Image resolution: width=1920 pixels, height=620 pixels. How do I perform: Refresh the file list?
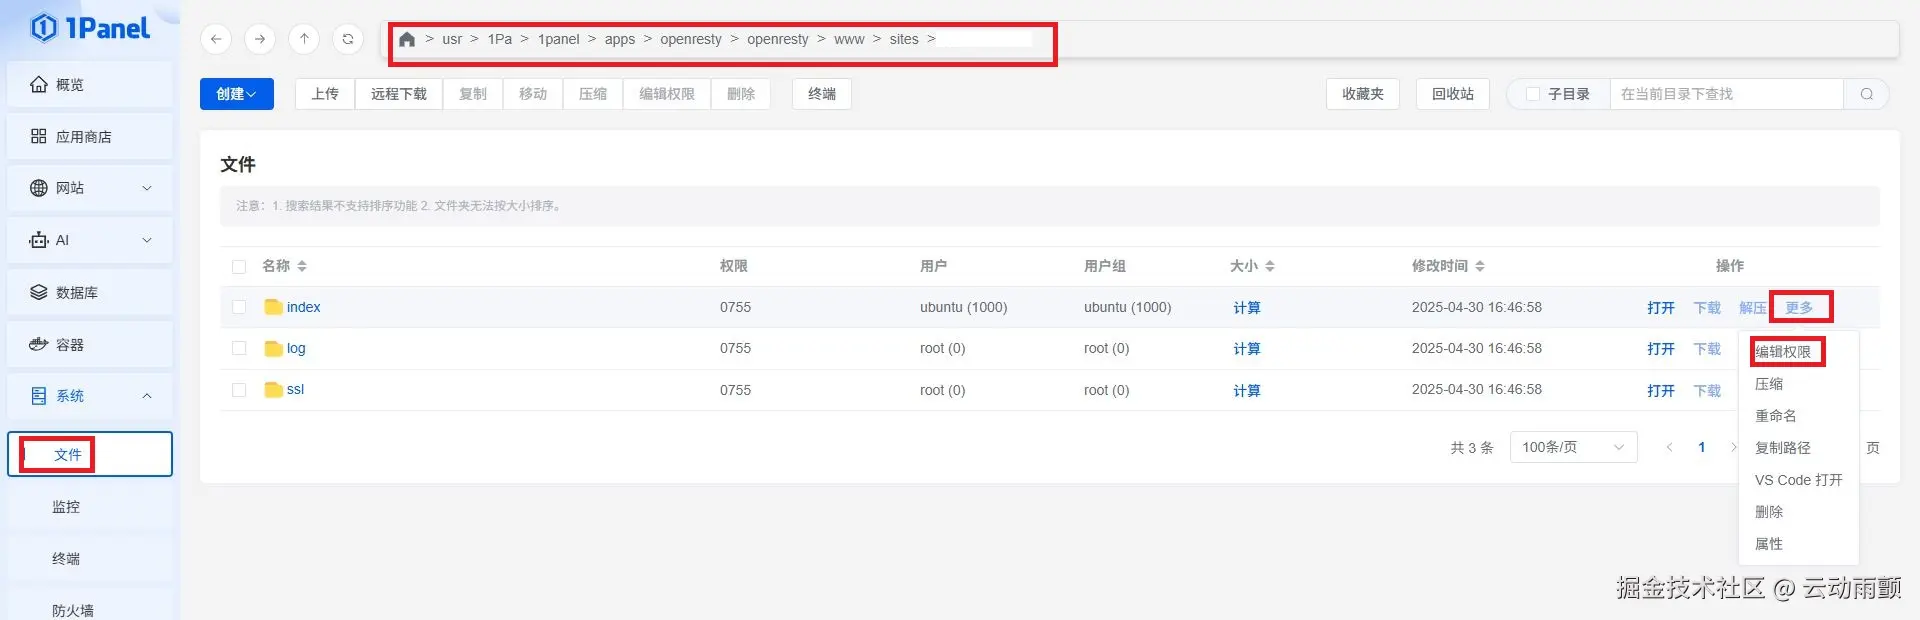(348, 39)
